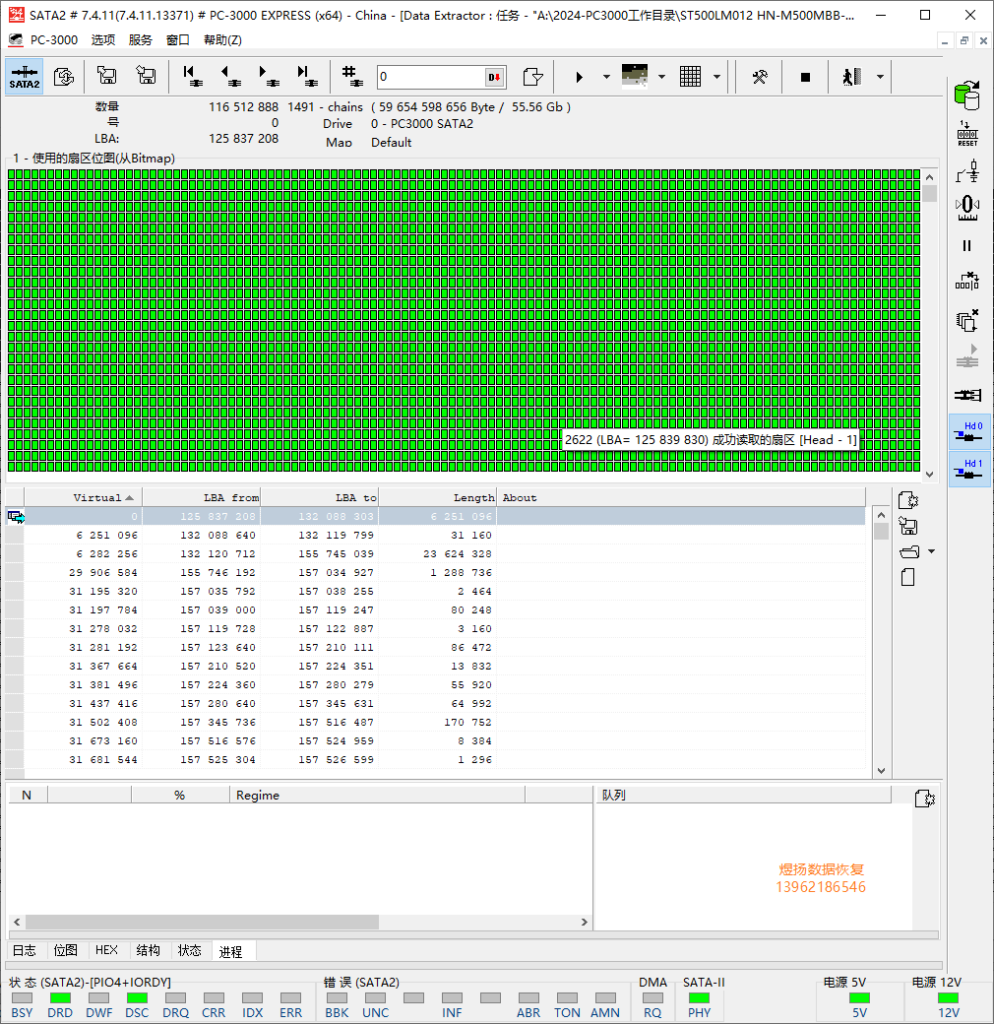Click the bitmap scrollbar down arrow
Screen dimensions: 994x1024
click(x=929, y=475)
